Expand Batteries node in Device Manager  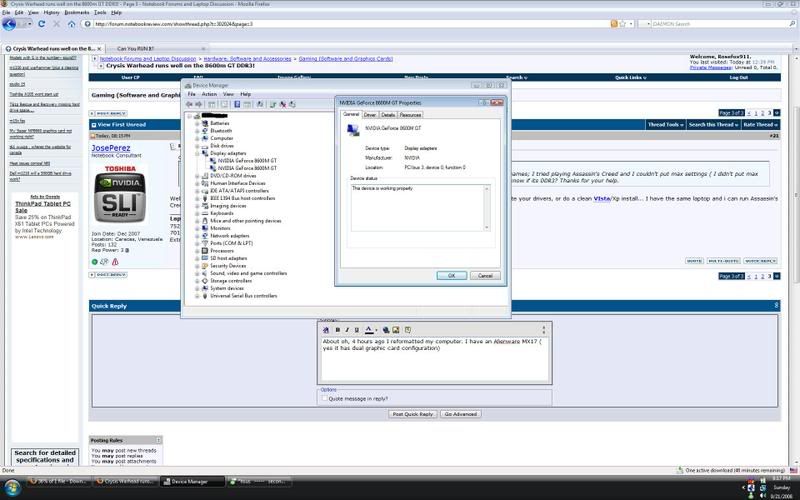(197, 123)
